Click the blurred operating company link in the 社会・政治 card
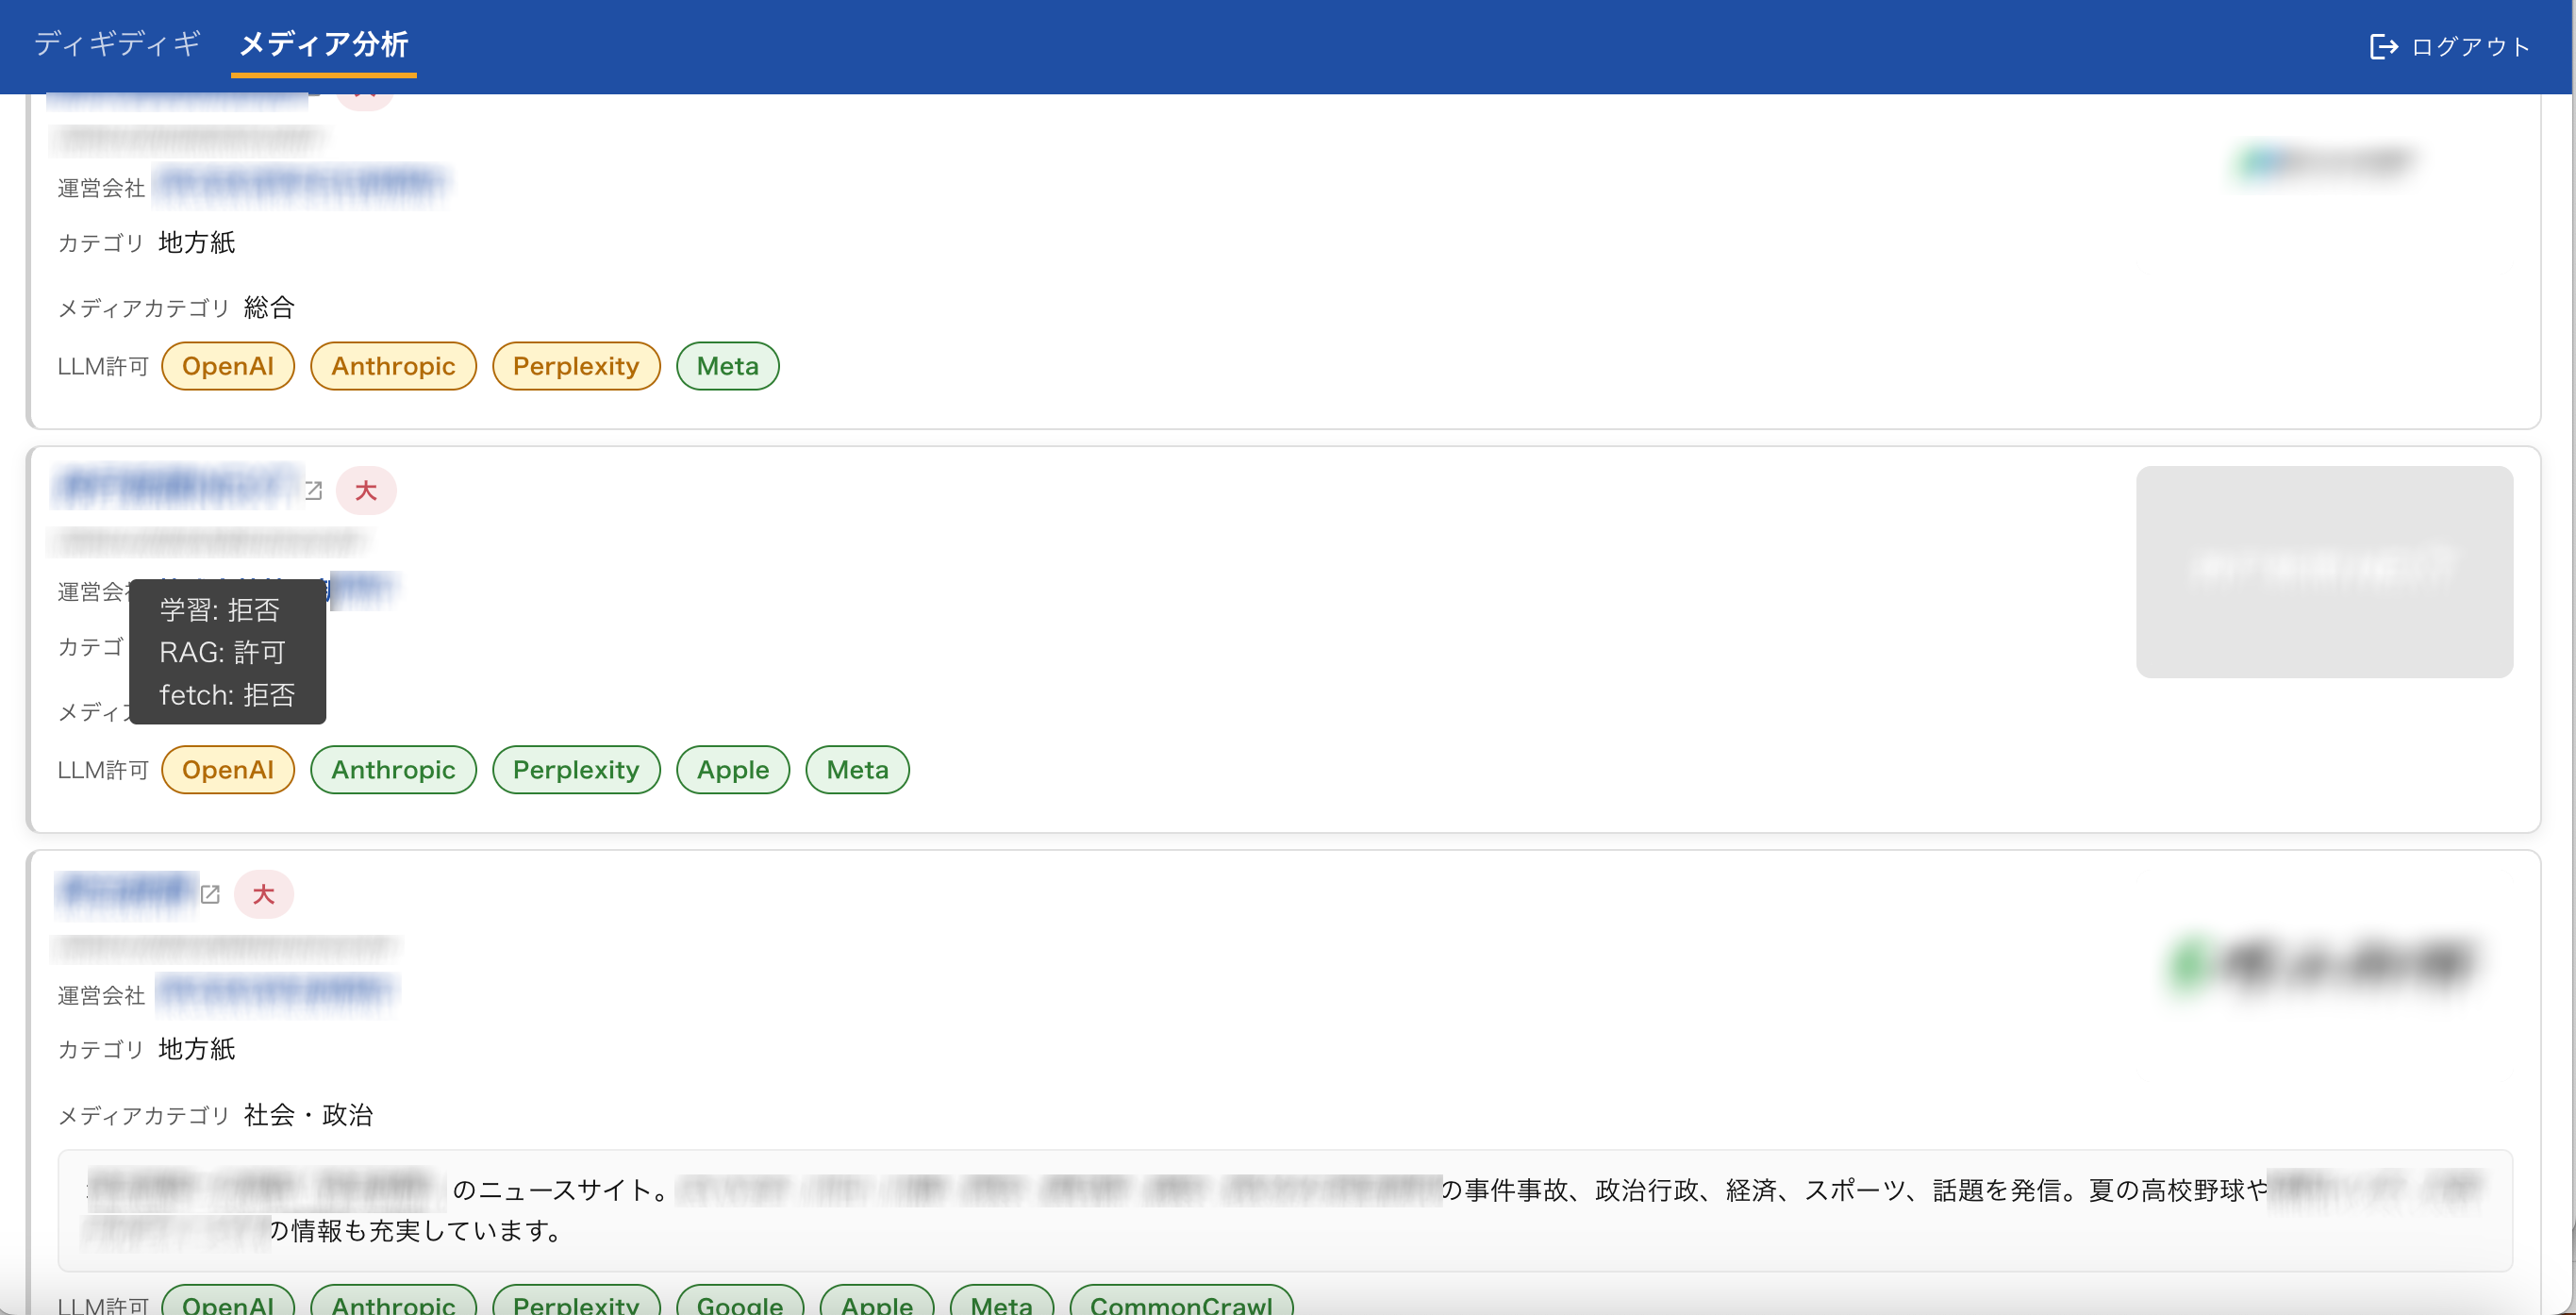The height and width of the screenshot is (1315, 2576). pos(276,993)
